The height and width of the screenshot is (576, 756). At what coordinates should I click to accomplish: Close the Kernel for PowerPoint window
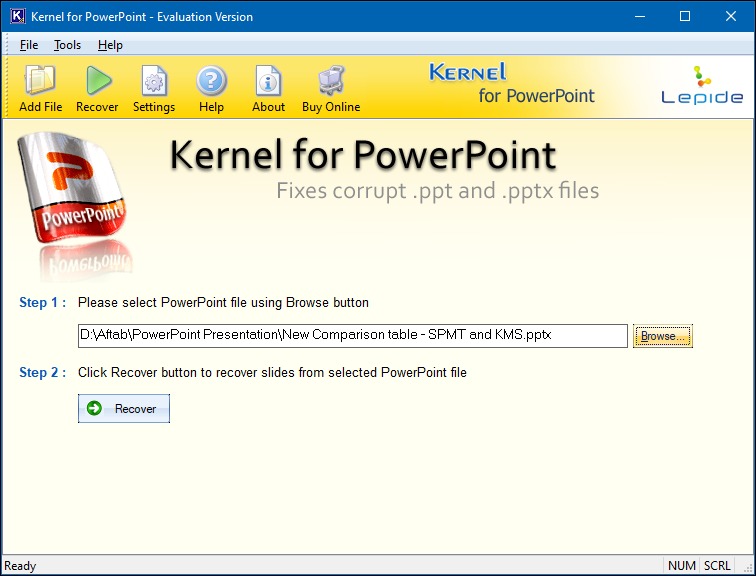click(x=730, y=16)
